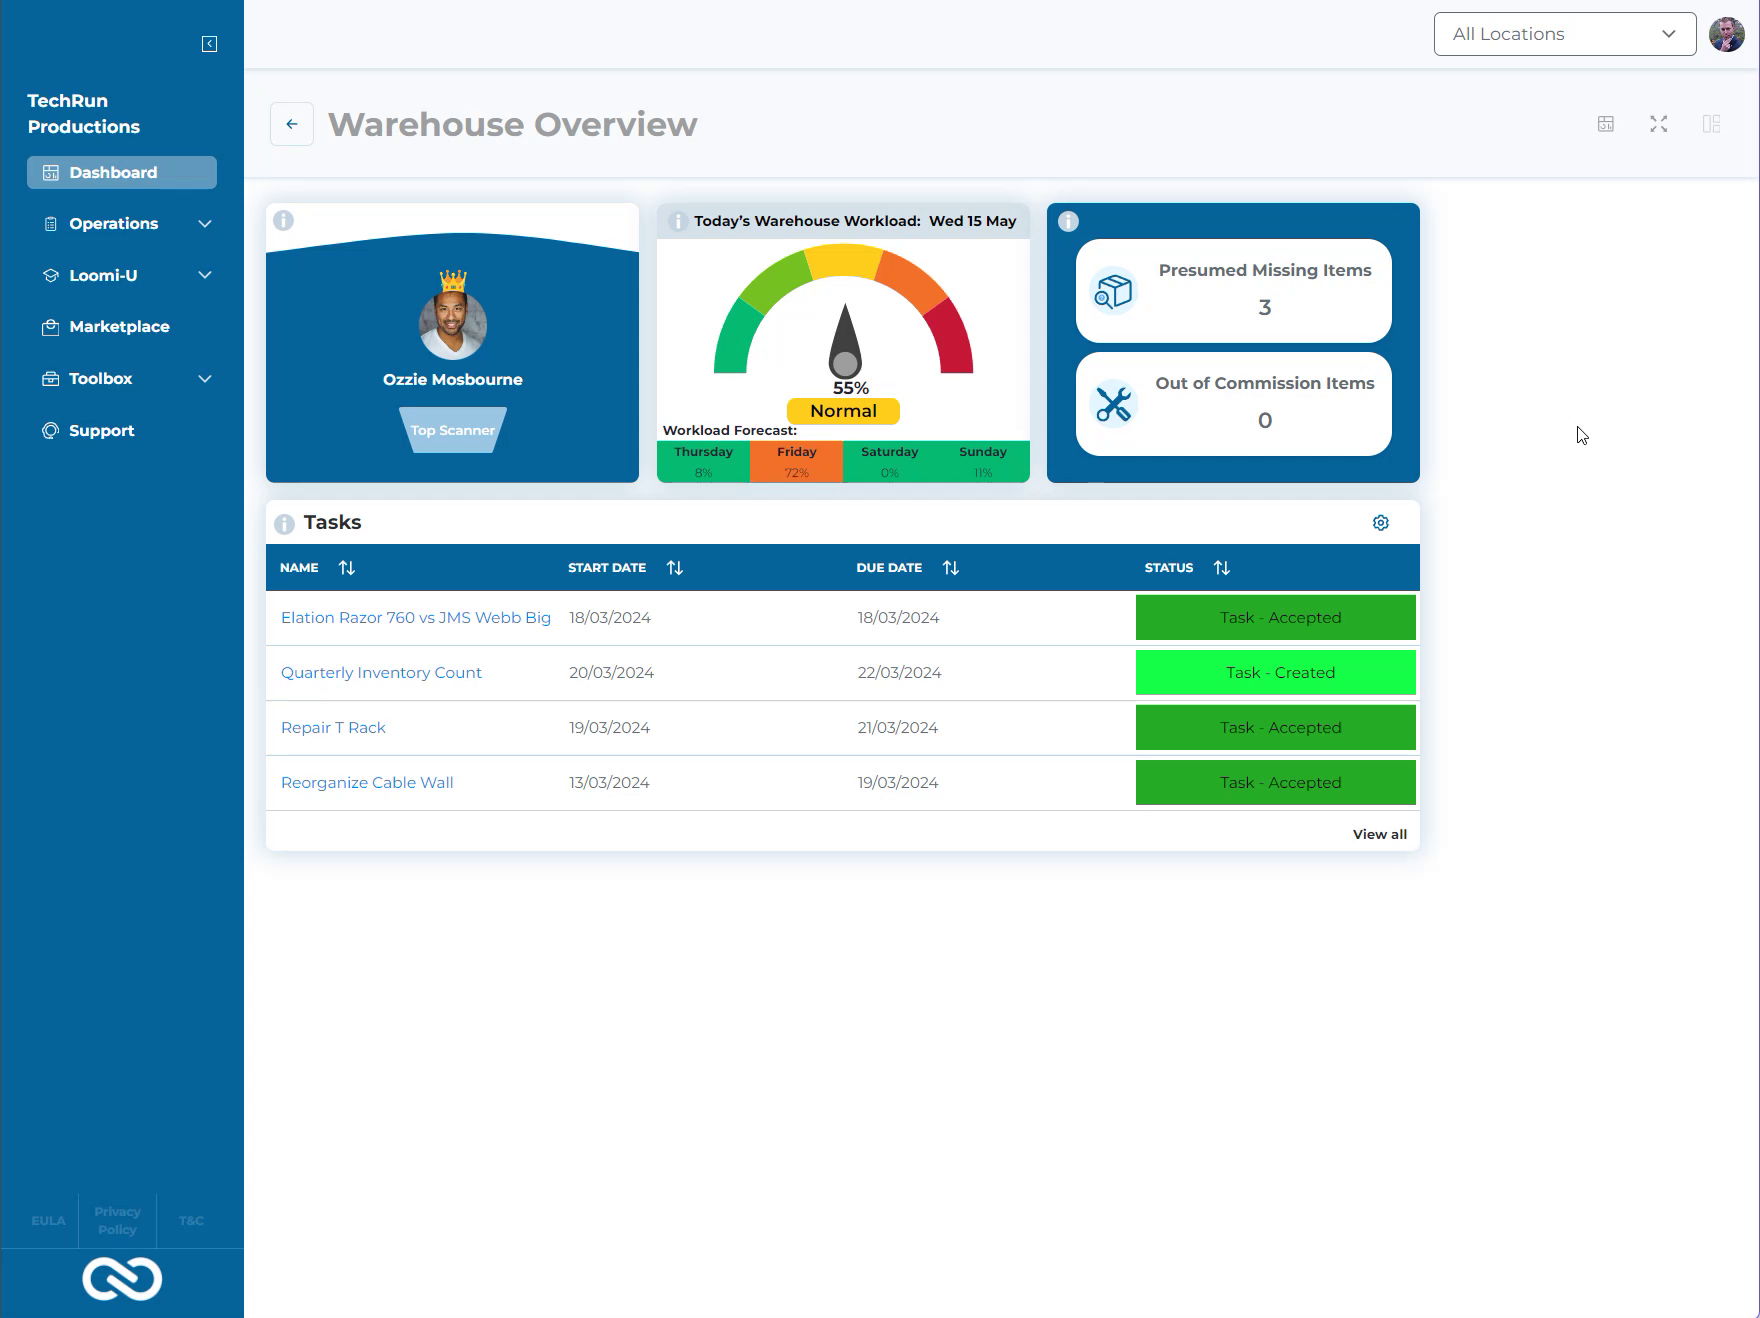Click info icon beside Tasks heading
This screenshot has width=1760, height=1318.
(284, 523)
